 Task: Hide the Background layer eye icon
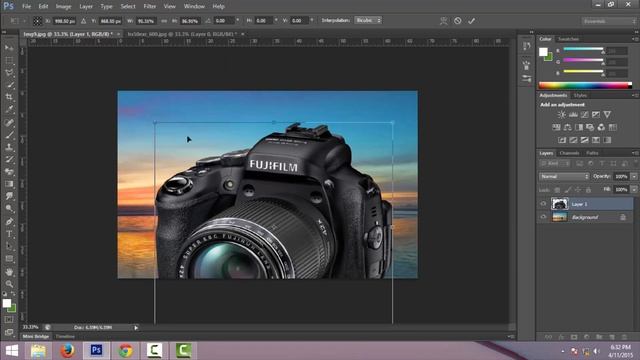click(543, 217)
